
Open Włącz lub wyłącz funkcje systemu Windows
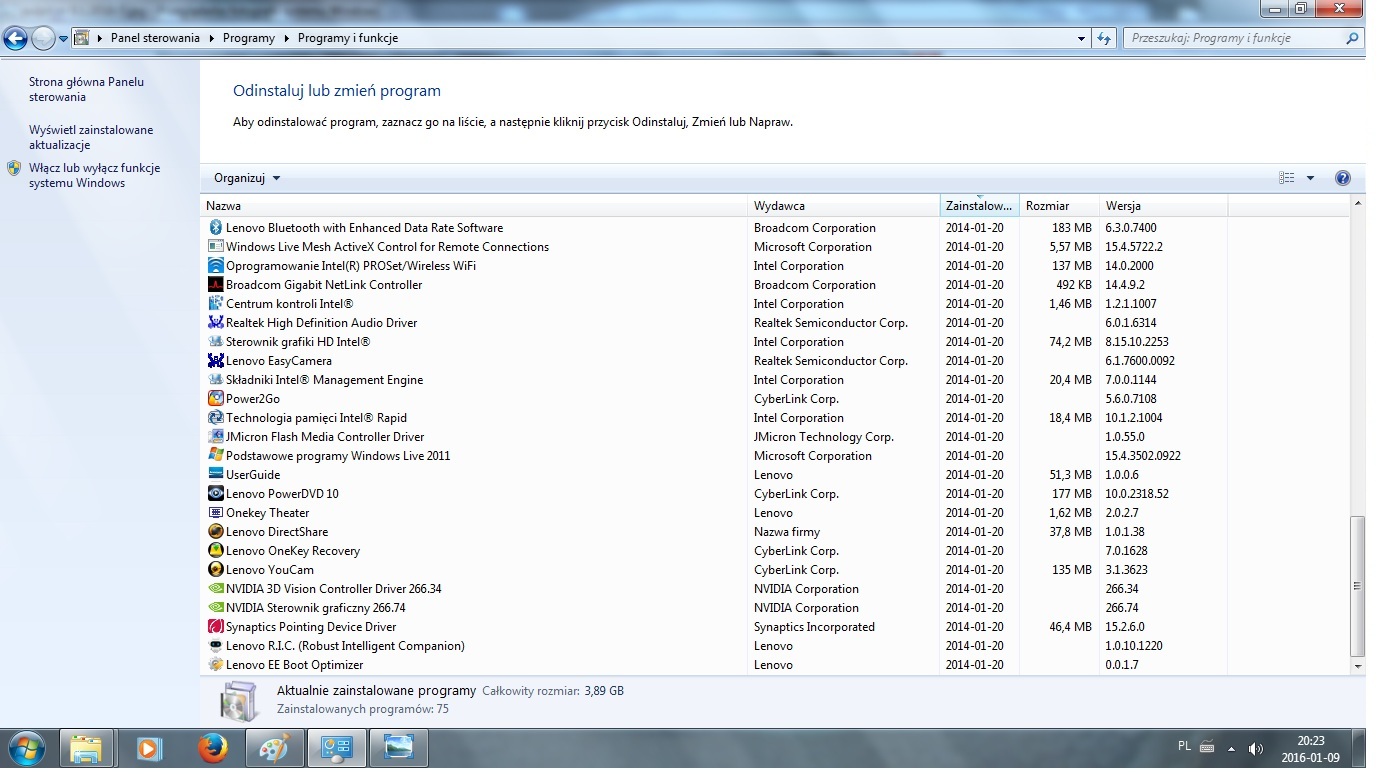click(x=94, y=176)
